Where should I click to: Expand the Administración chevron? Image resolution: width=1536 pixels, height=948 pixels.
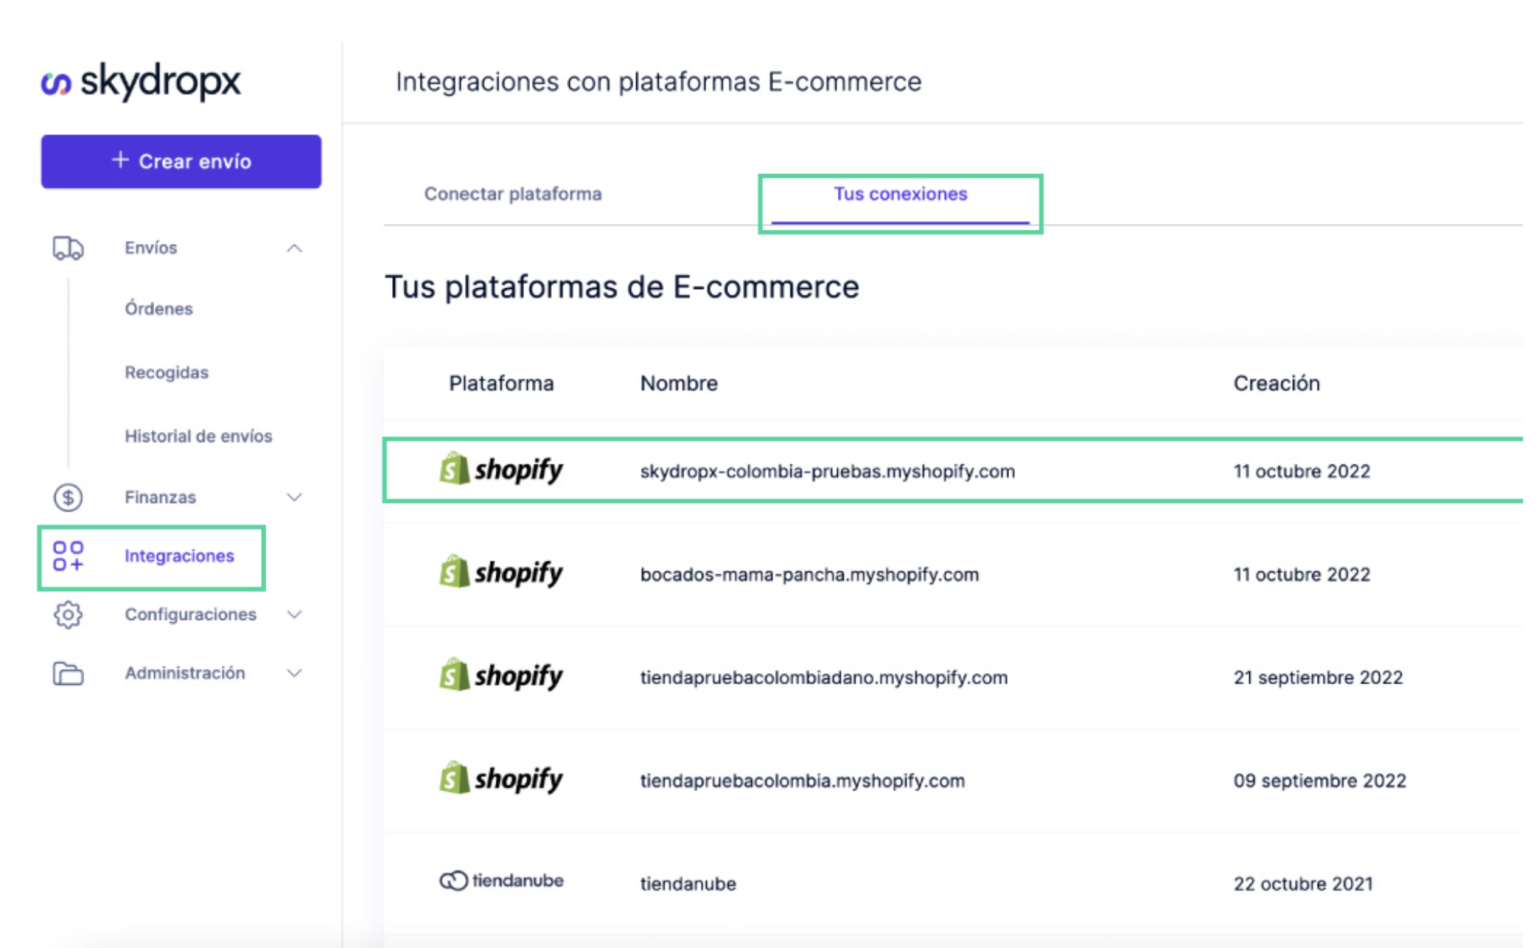(294, 672)
